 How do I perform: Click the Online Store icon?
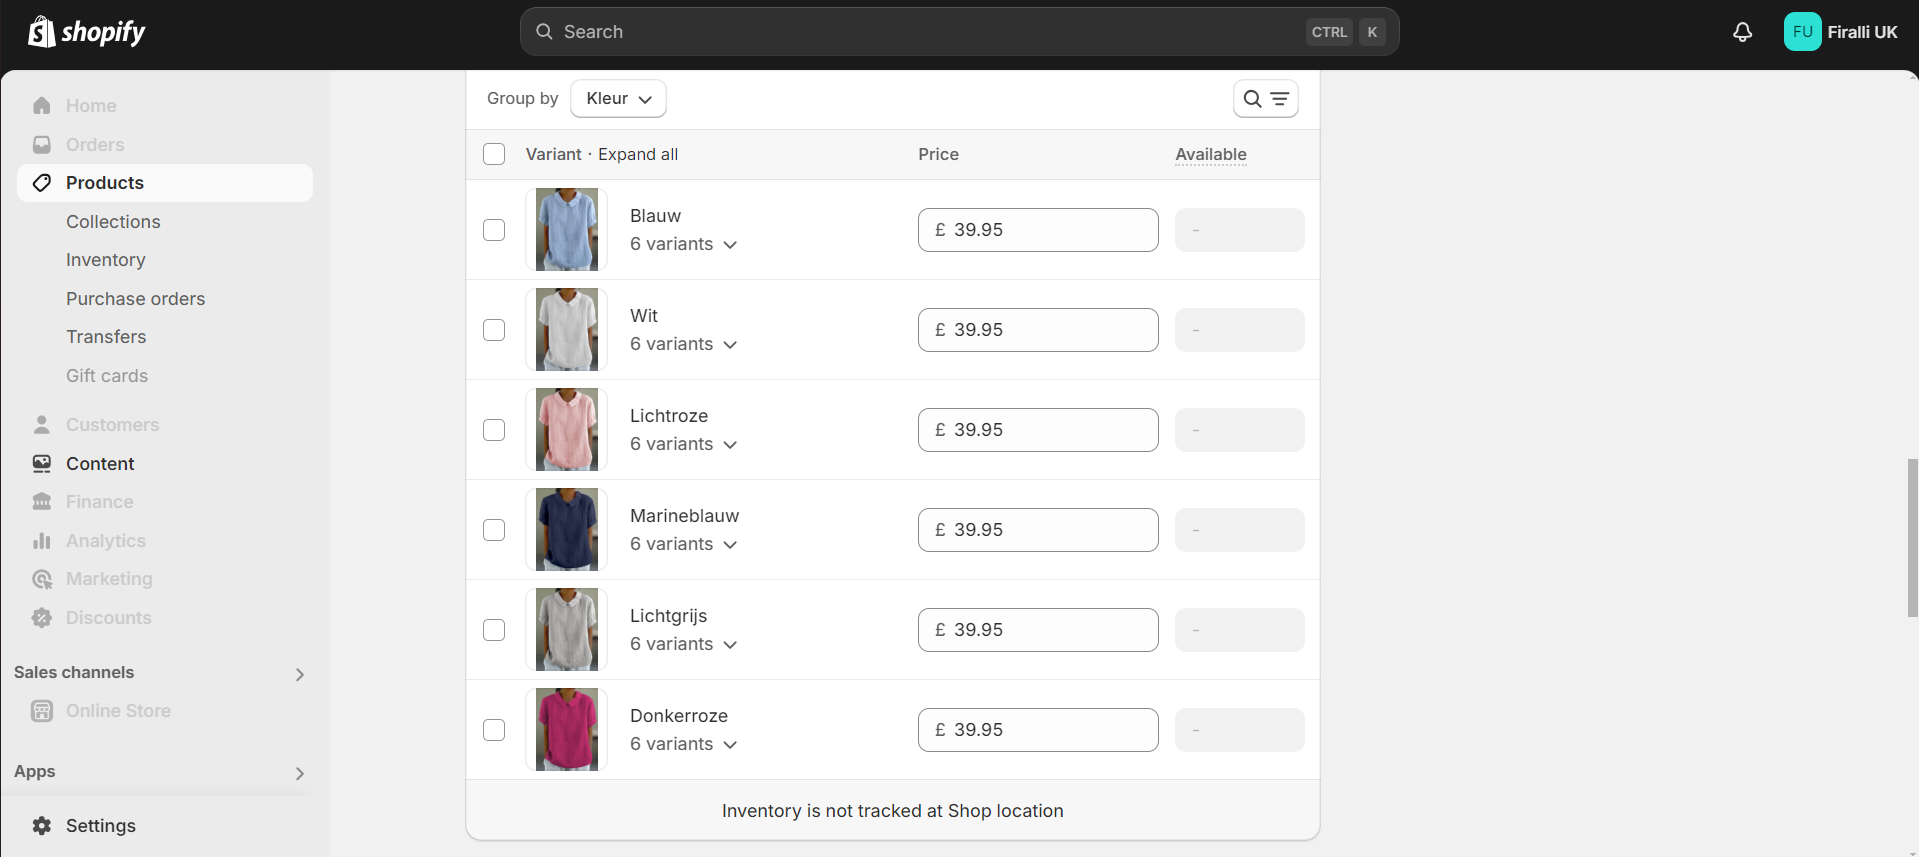[42, 711]
